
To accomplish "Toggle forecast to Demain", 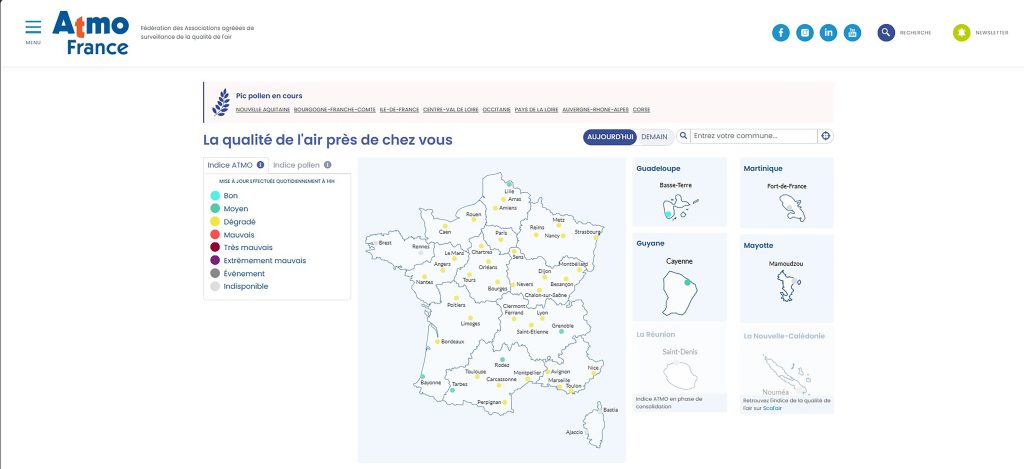I will coord(654,136).
